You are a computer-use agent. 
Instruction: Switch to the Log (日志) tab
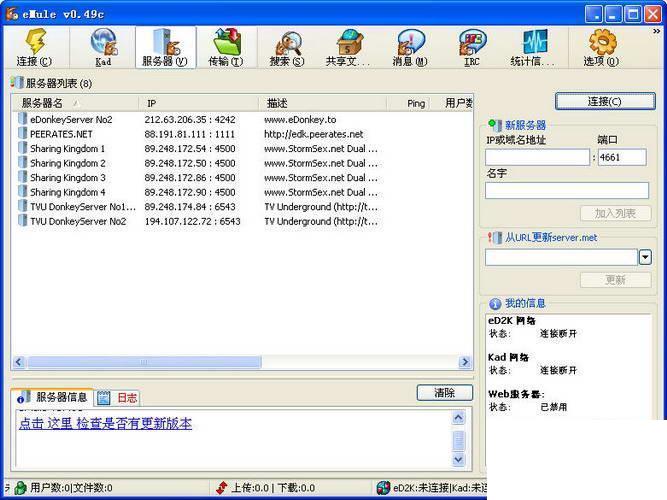coord(117,398)
